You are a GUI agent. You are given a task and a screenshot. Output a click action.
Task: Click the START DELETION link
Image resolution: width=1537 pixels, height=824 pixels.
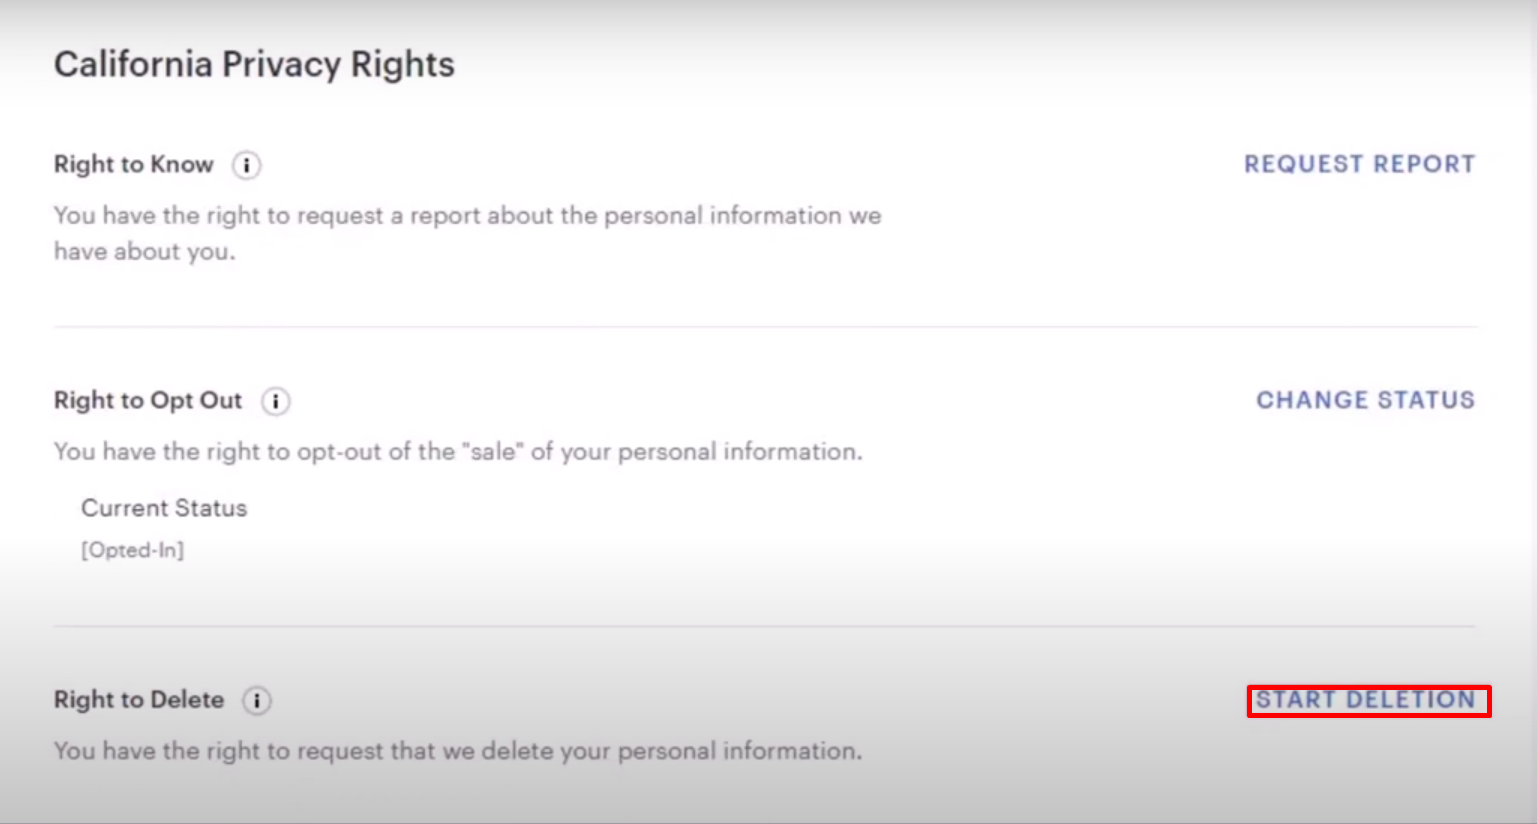click(x=1365, y=700)
